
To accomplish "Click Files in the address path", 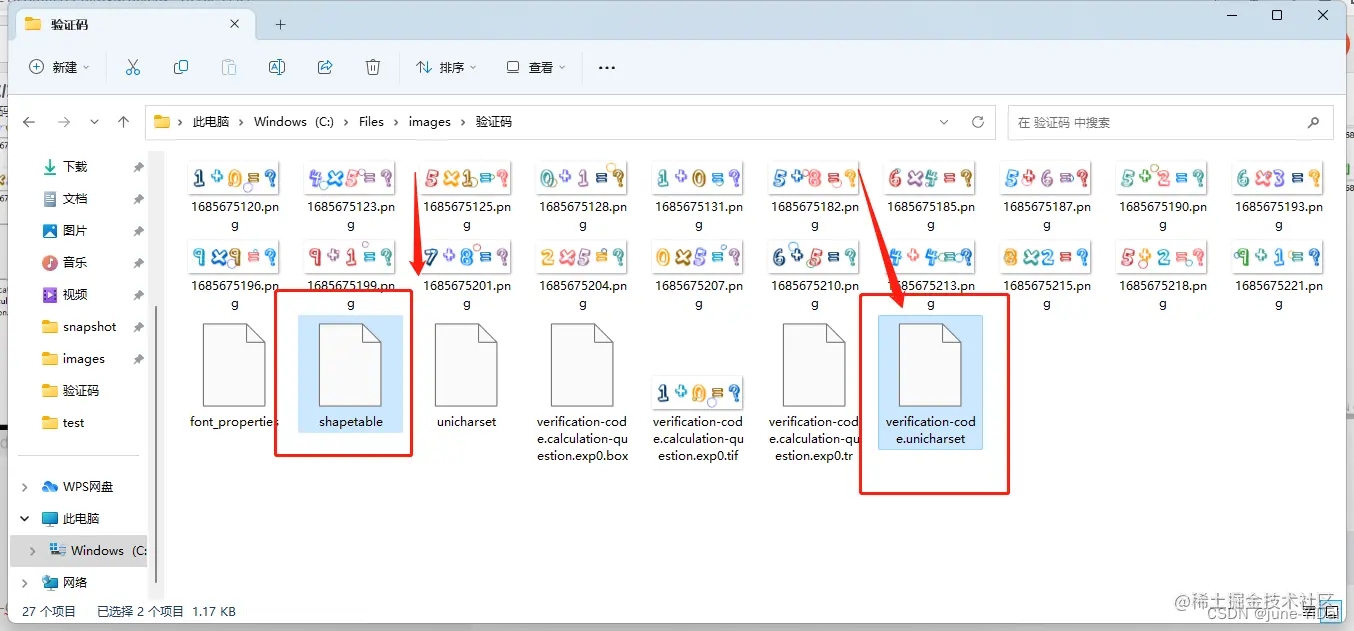I will 371,122.
